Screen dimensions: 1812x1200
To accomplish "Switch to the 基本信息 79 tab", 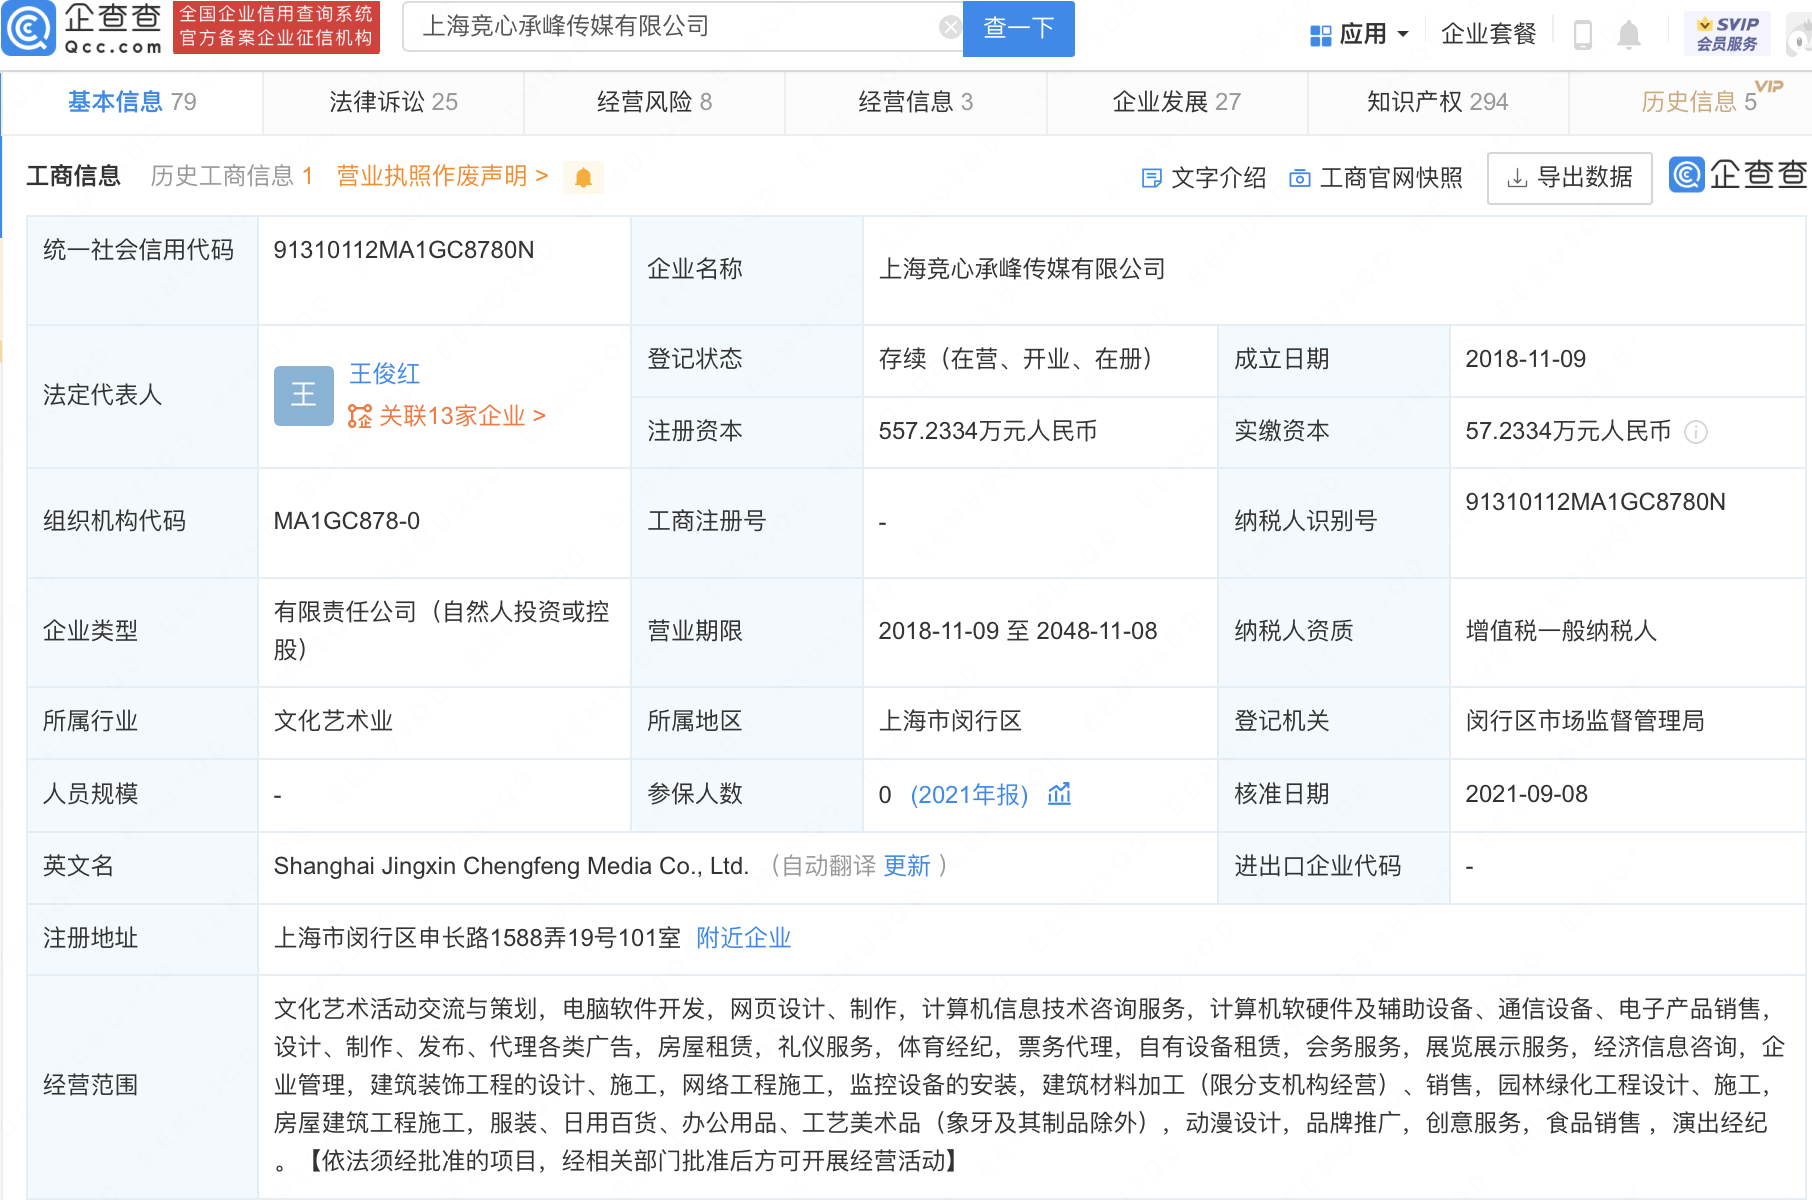I will click(132, 102).
